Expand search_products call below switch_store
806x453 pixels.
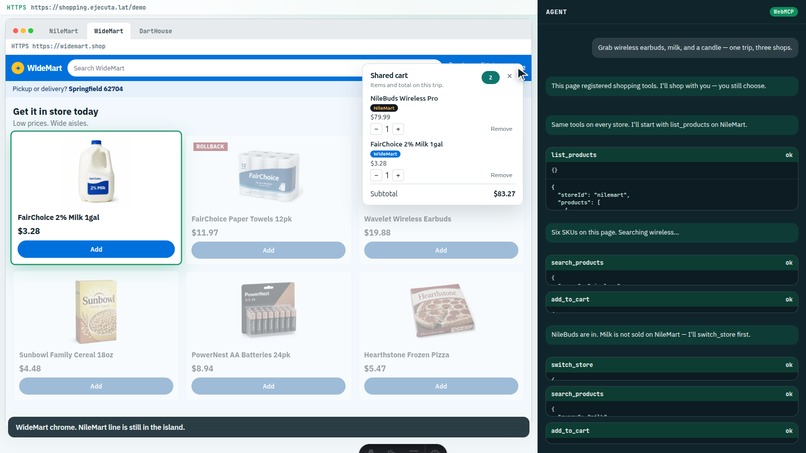pos(672,394)
